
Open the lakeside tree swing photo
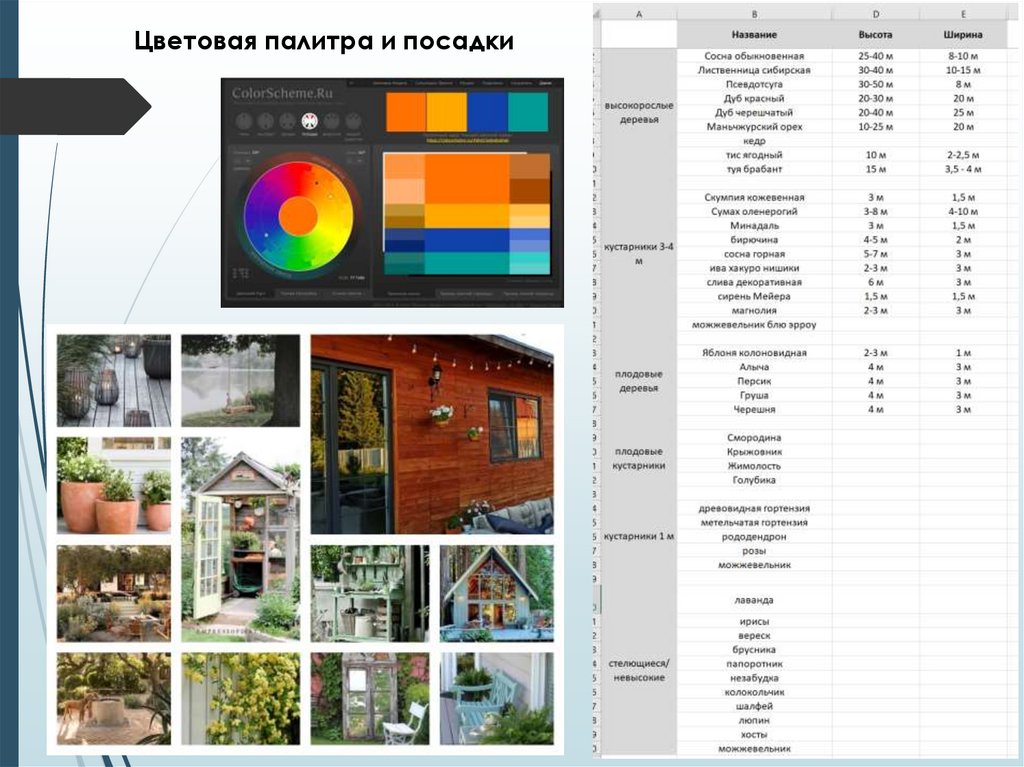tap(240, 381)
